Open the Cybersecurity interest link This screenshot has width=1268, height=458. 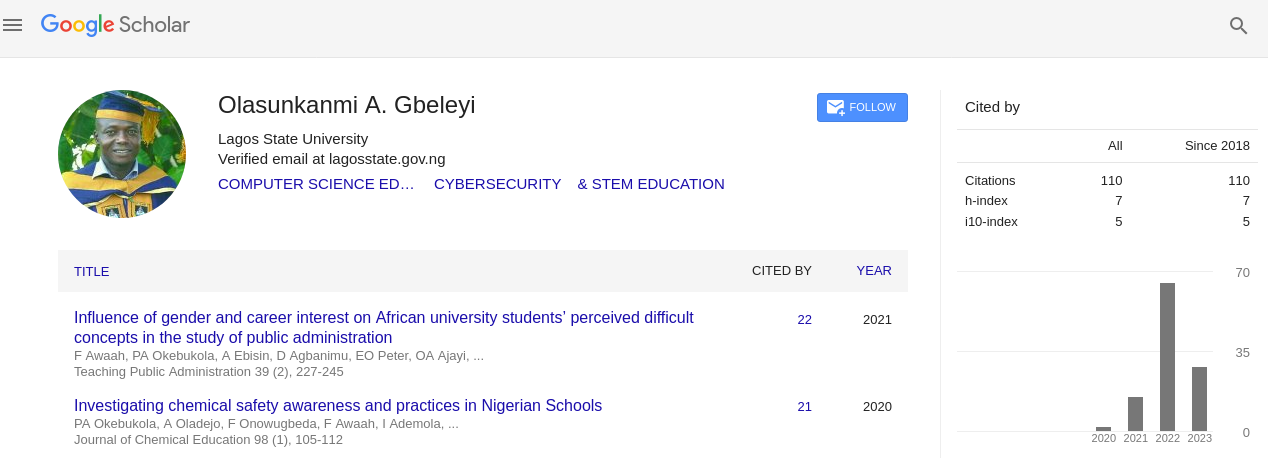[497, 184]
